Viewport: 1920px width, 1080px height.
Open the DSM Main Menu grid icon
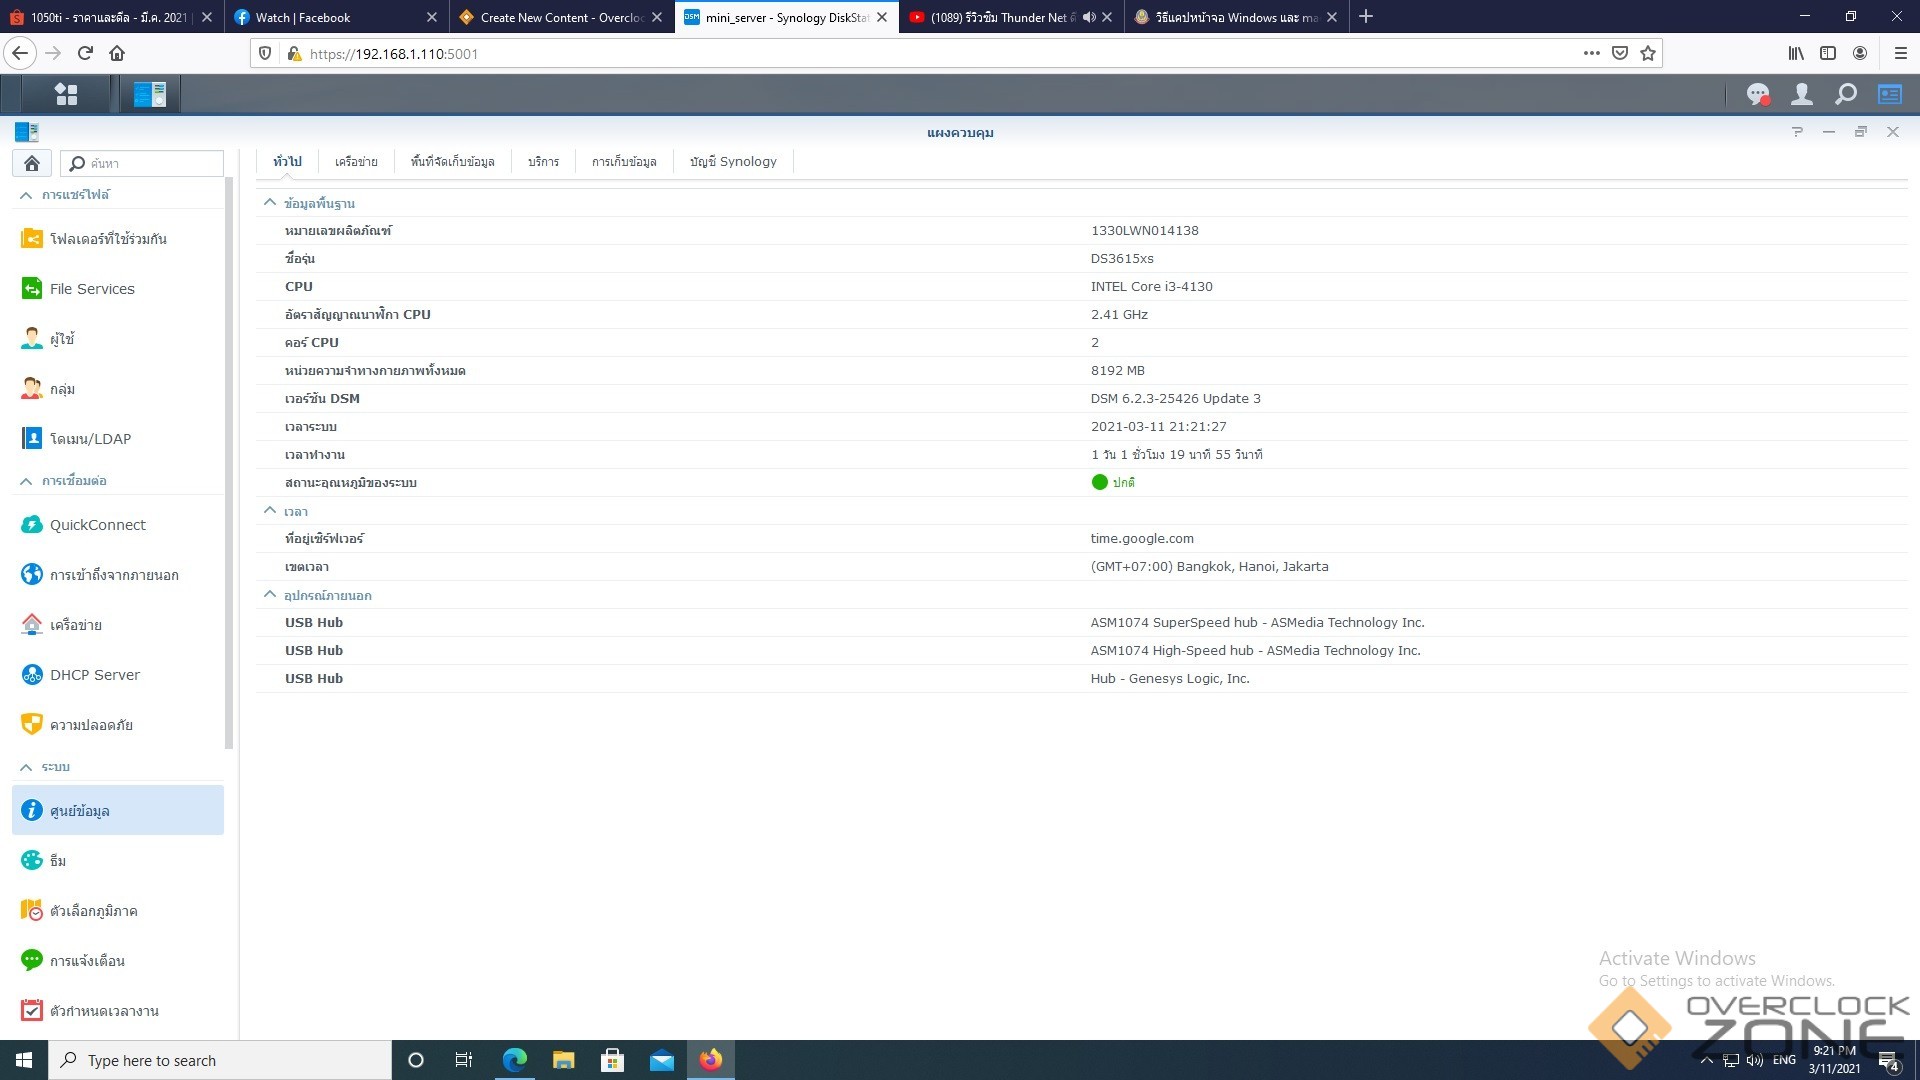click(66, 94)
